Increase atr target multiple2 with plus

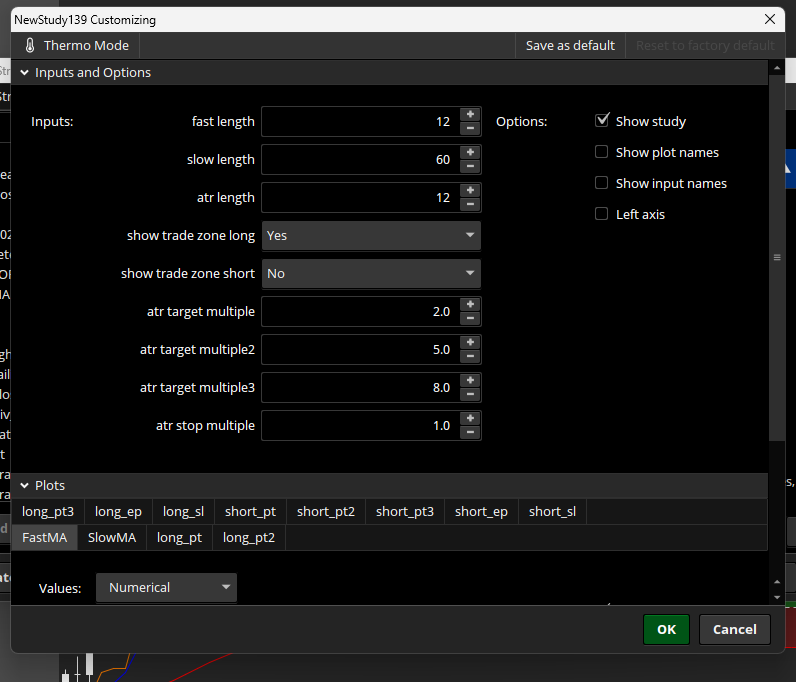click(470, 342)
